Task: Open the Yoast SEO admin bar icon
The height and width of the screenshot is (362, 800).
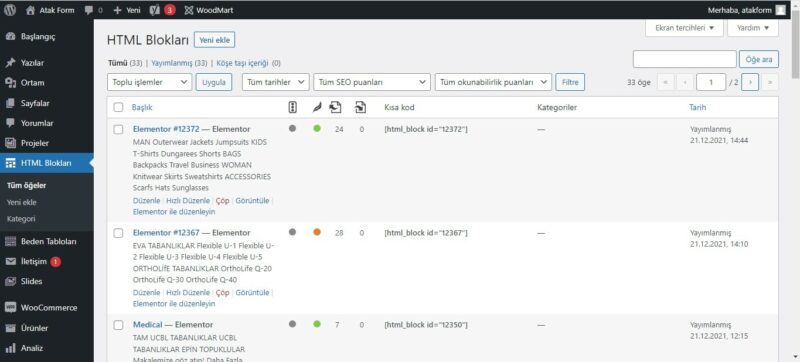Action: 155,10
